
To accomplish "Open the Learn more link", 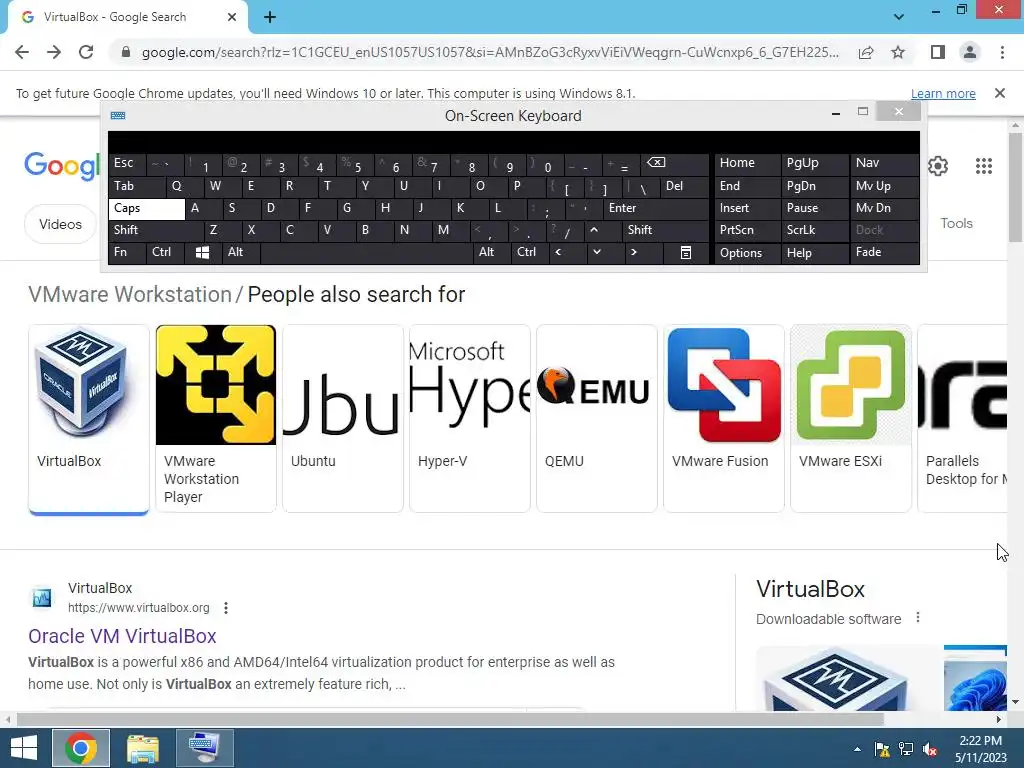I will point(943,93).
